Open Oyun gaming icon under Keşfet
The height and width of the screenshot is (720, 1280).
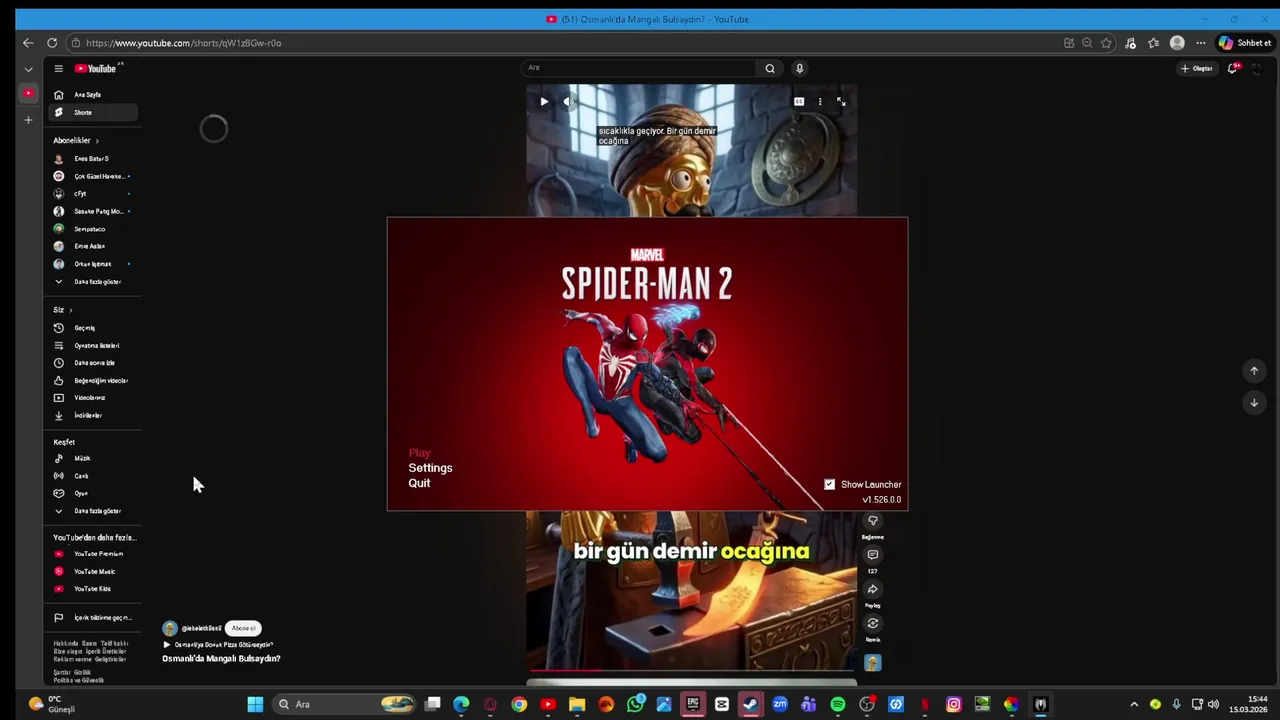(x=58, y=493)
